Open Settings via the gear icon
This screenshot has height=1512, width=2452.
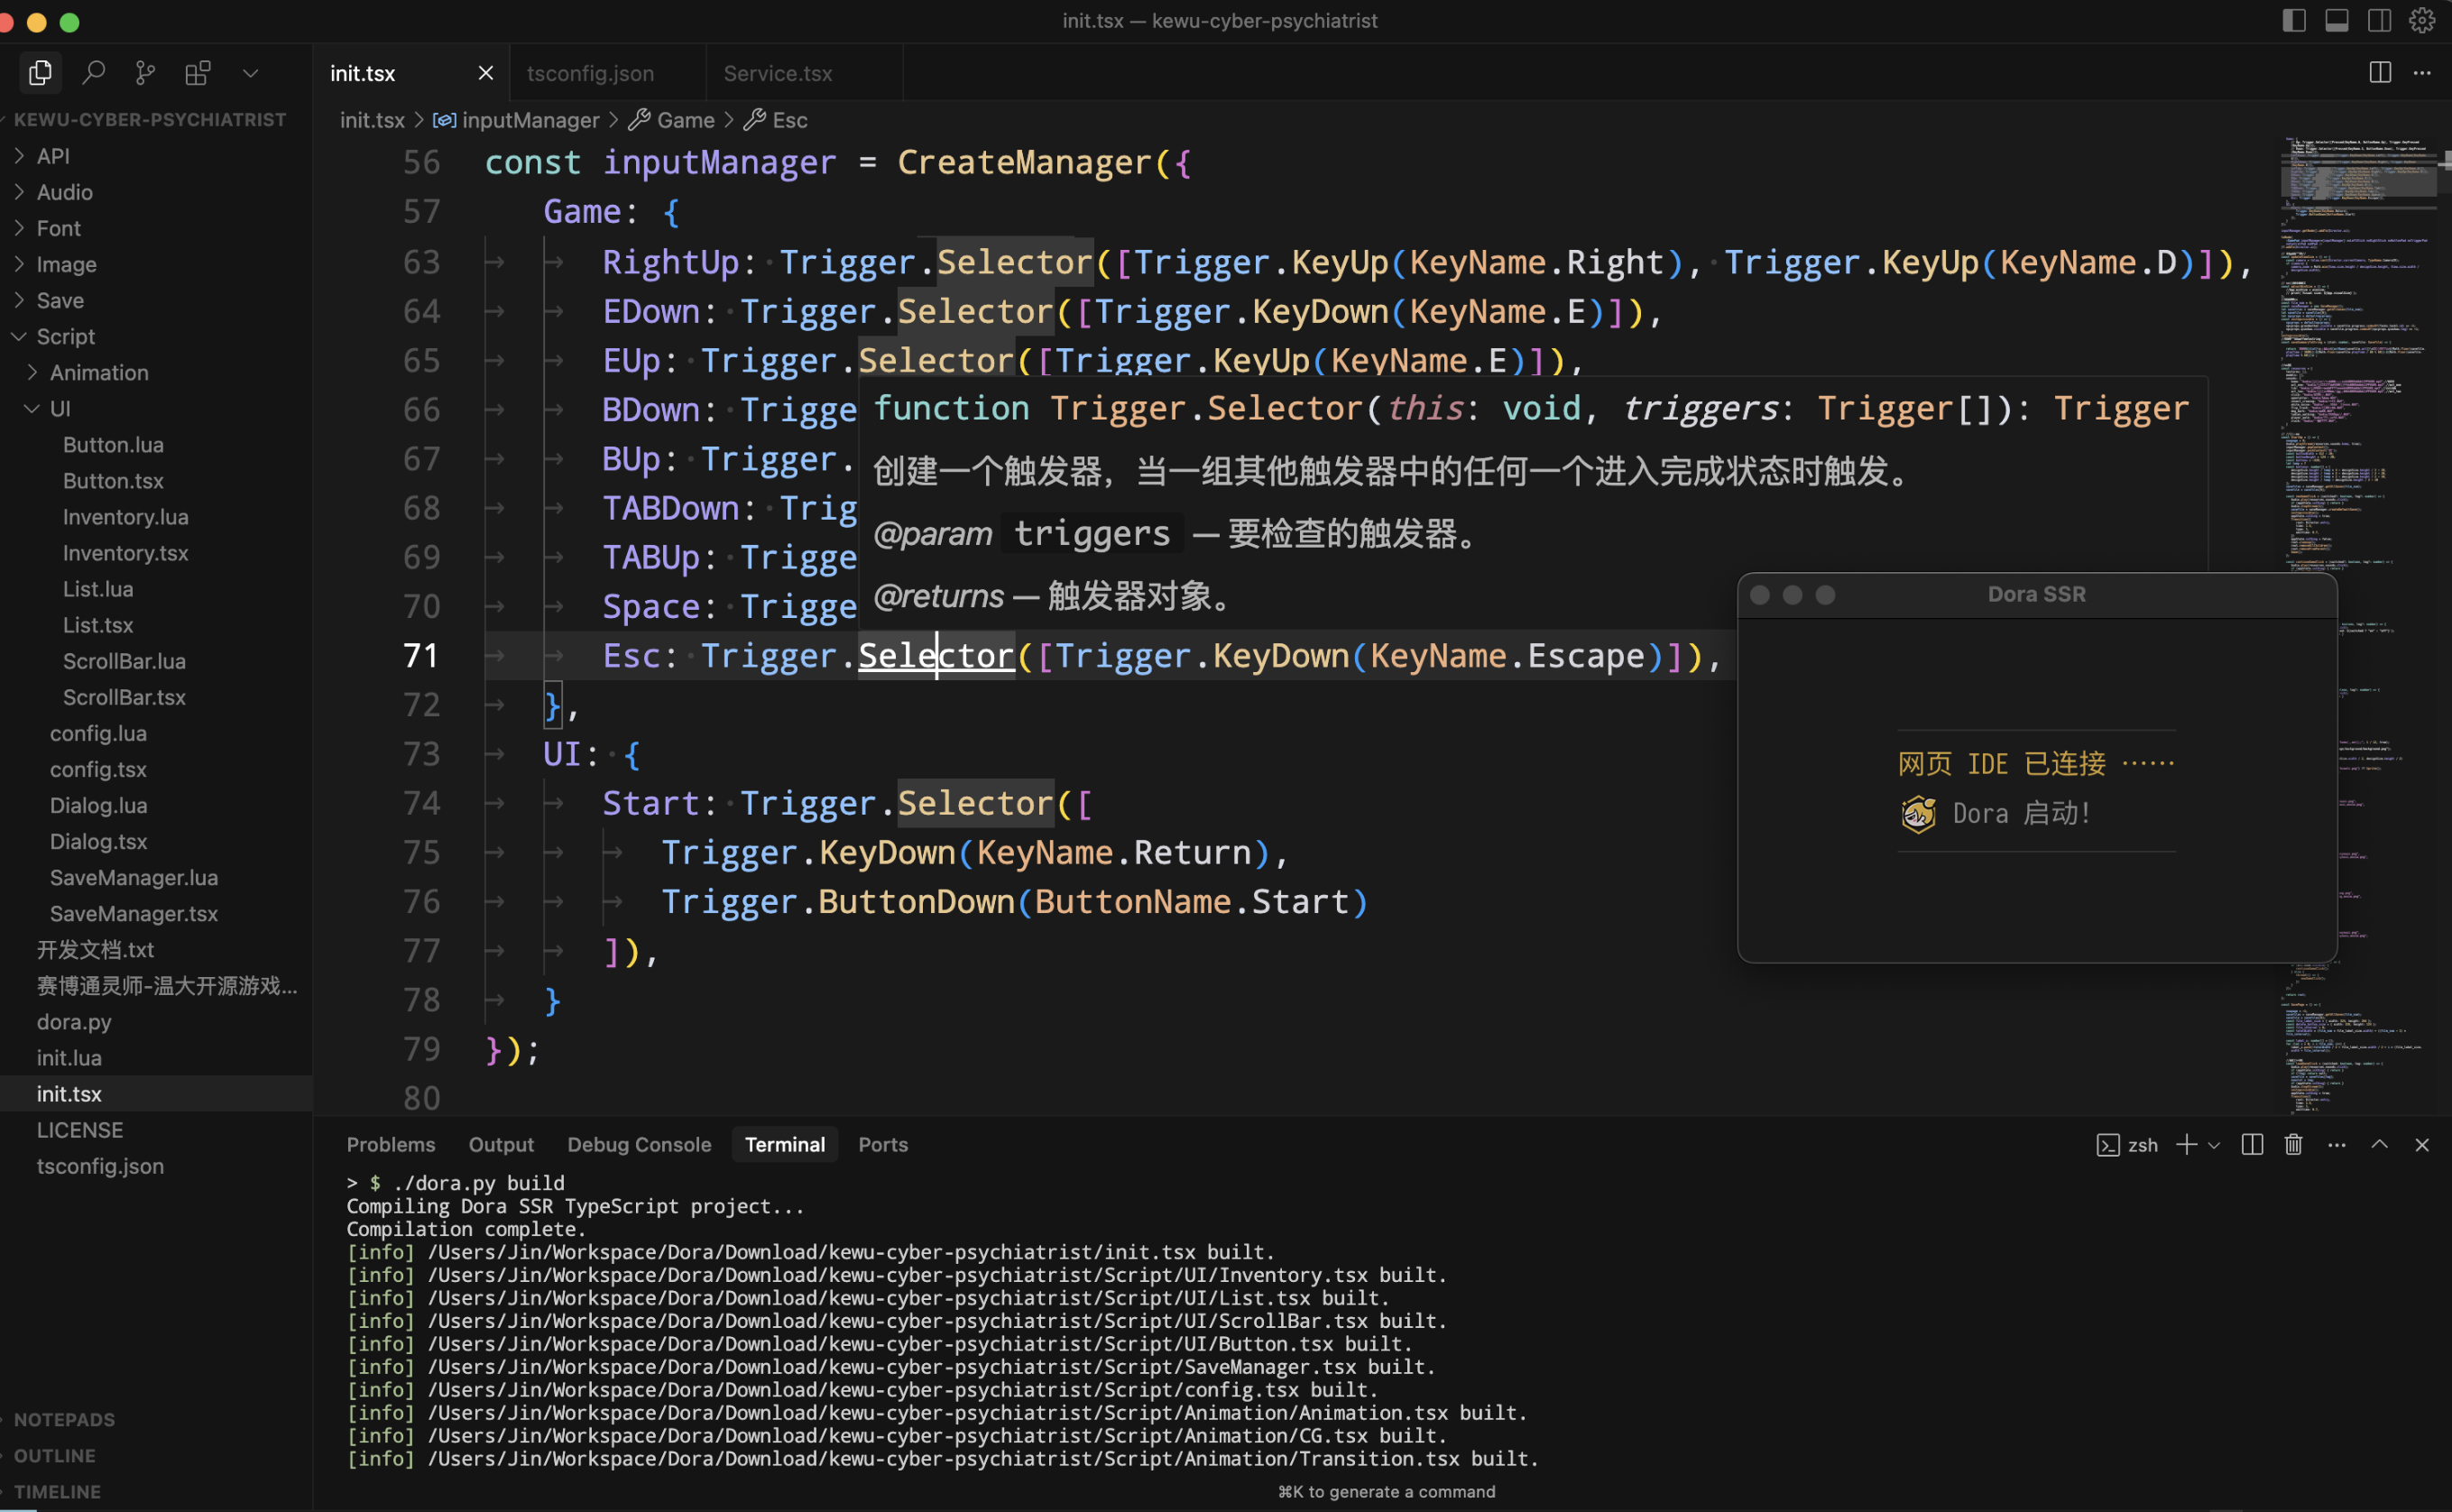coord(2422,20)
